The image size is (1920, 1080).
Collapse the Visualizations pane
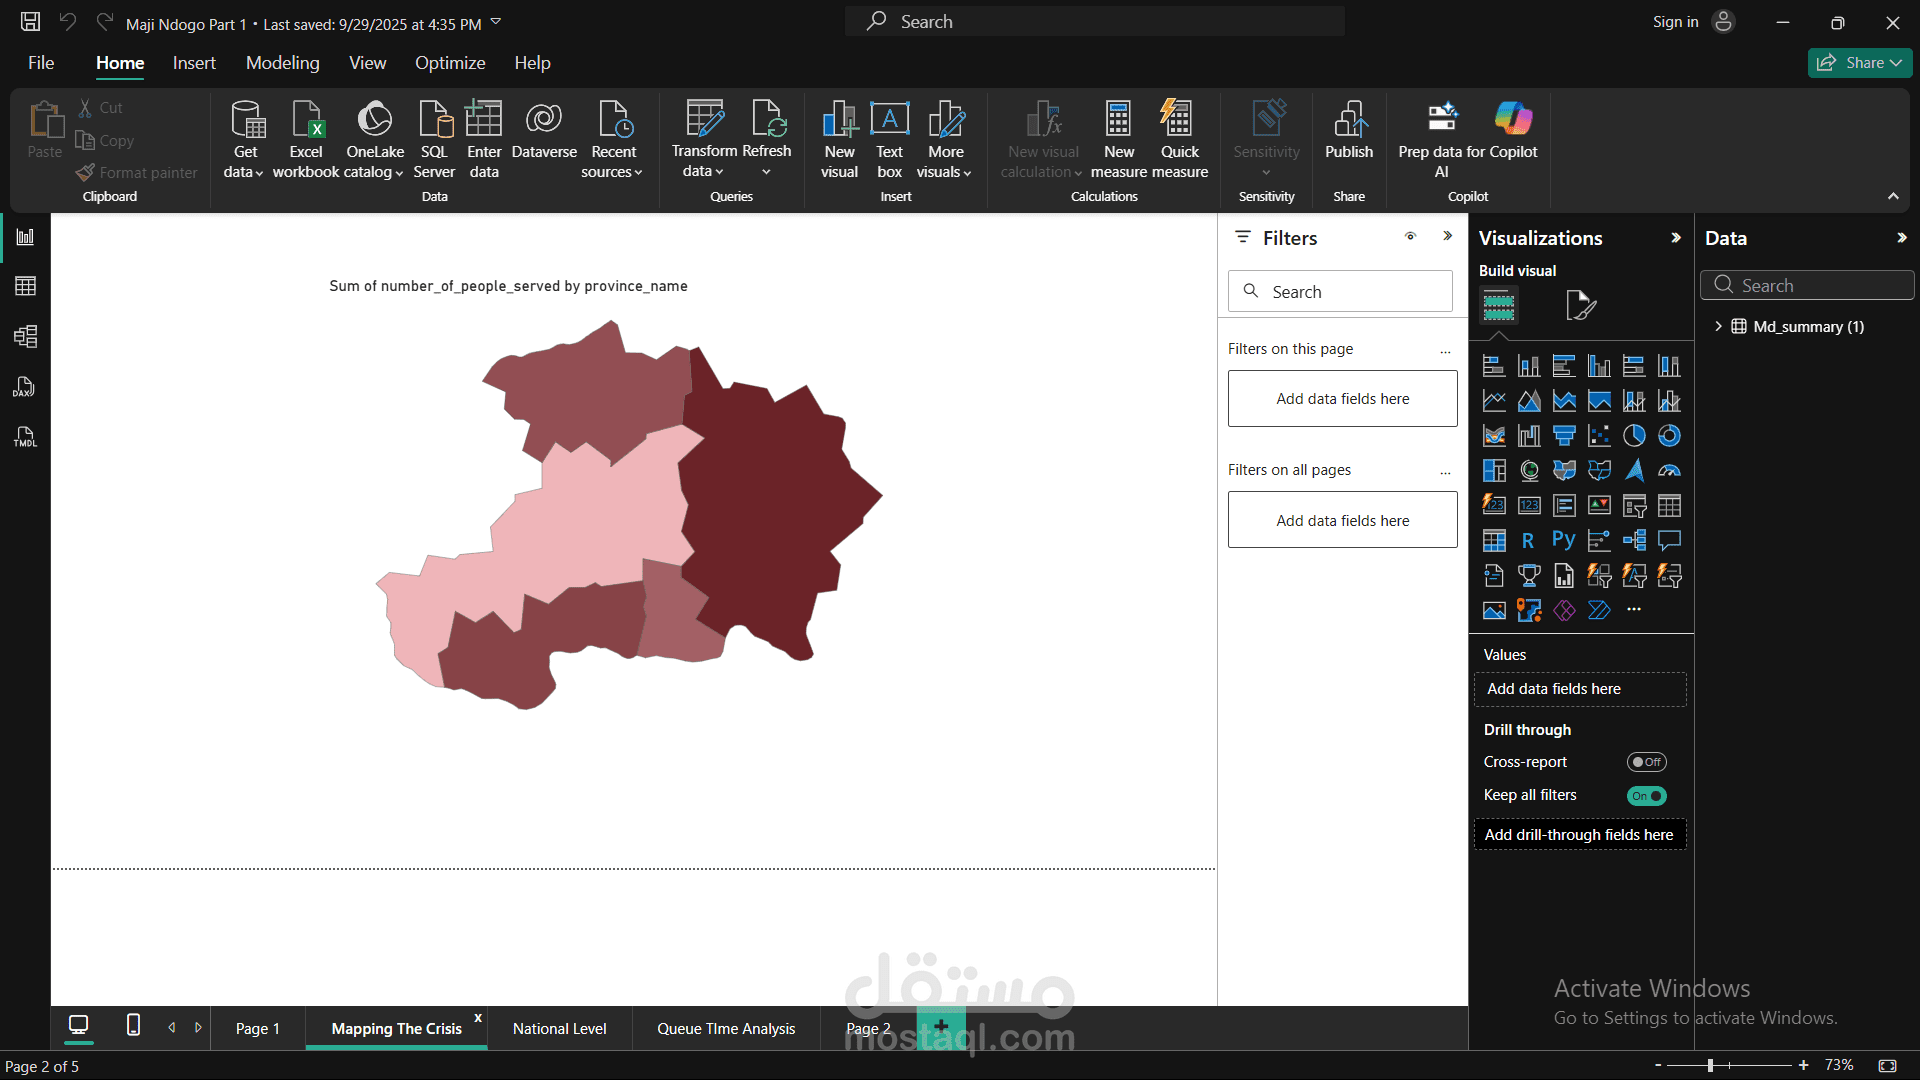(x=1676, y=238)
